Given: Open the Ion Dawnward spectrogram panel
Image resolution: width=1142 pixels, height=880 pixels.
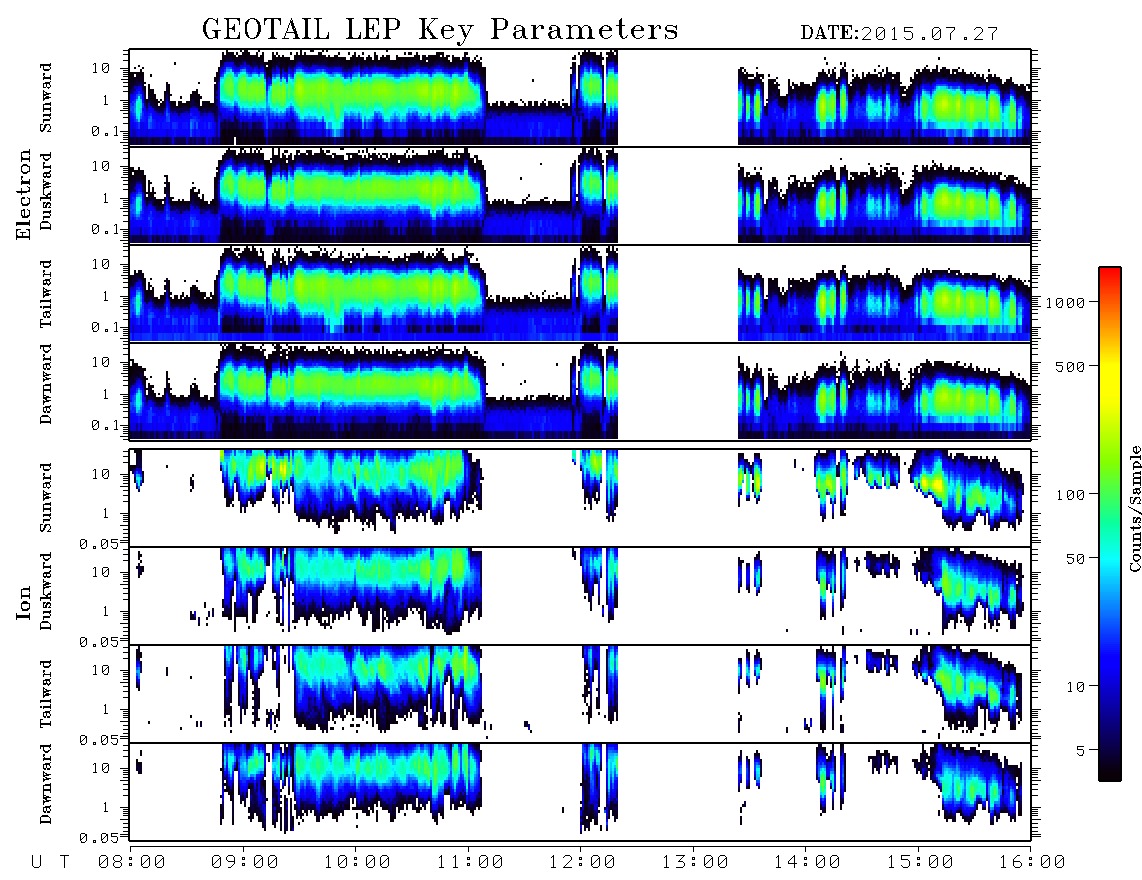Looking at the screenshot, I should click(x=580, y=792).
